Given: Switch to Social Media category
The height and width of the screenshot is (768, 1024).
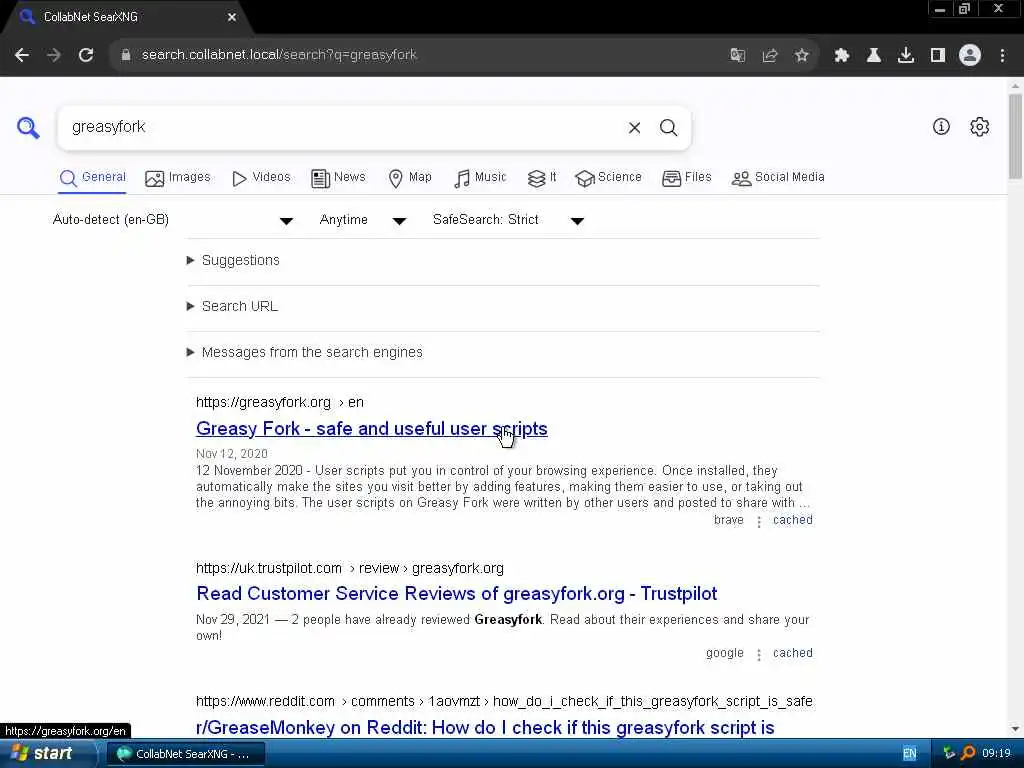Looking at the screenshot, I should 778,178.
